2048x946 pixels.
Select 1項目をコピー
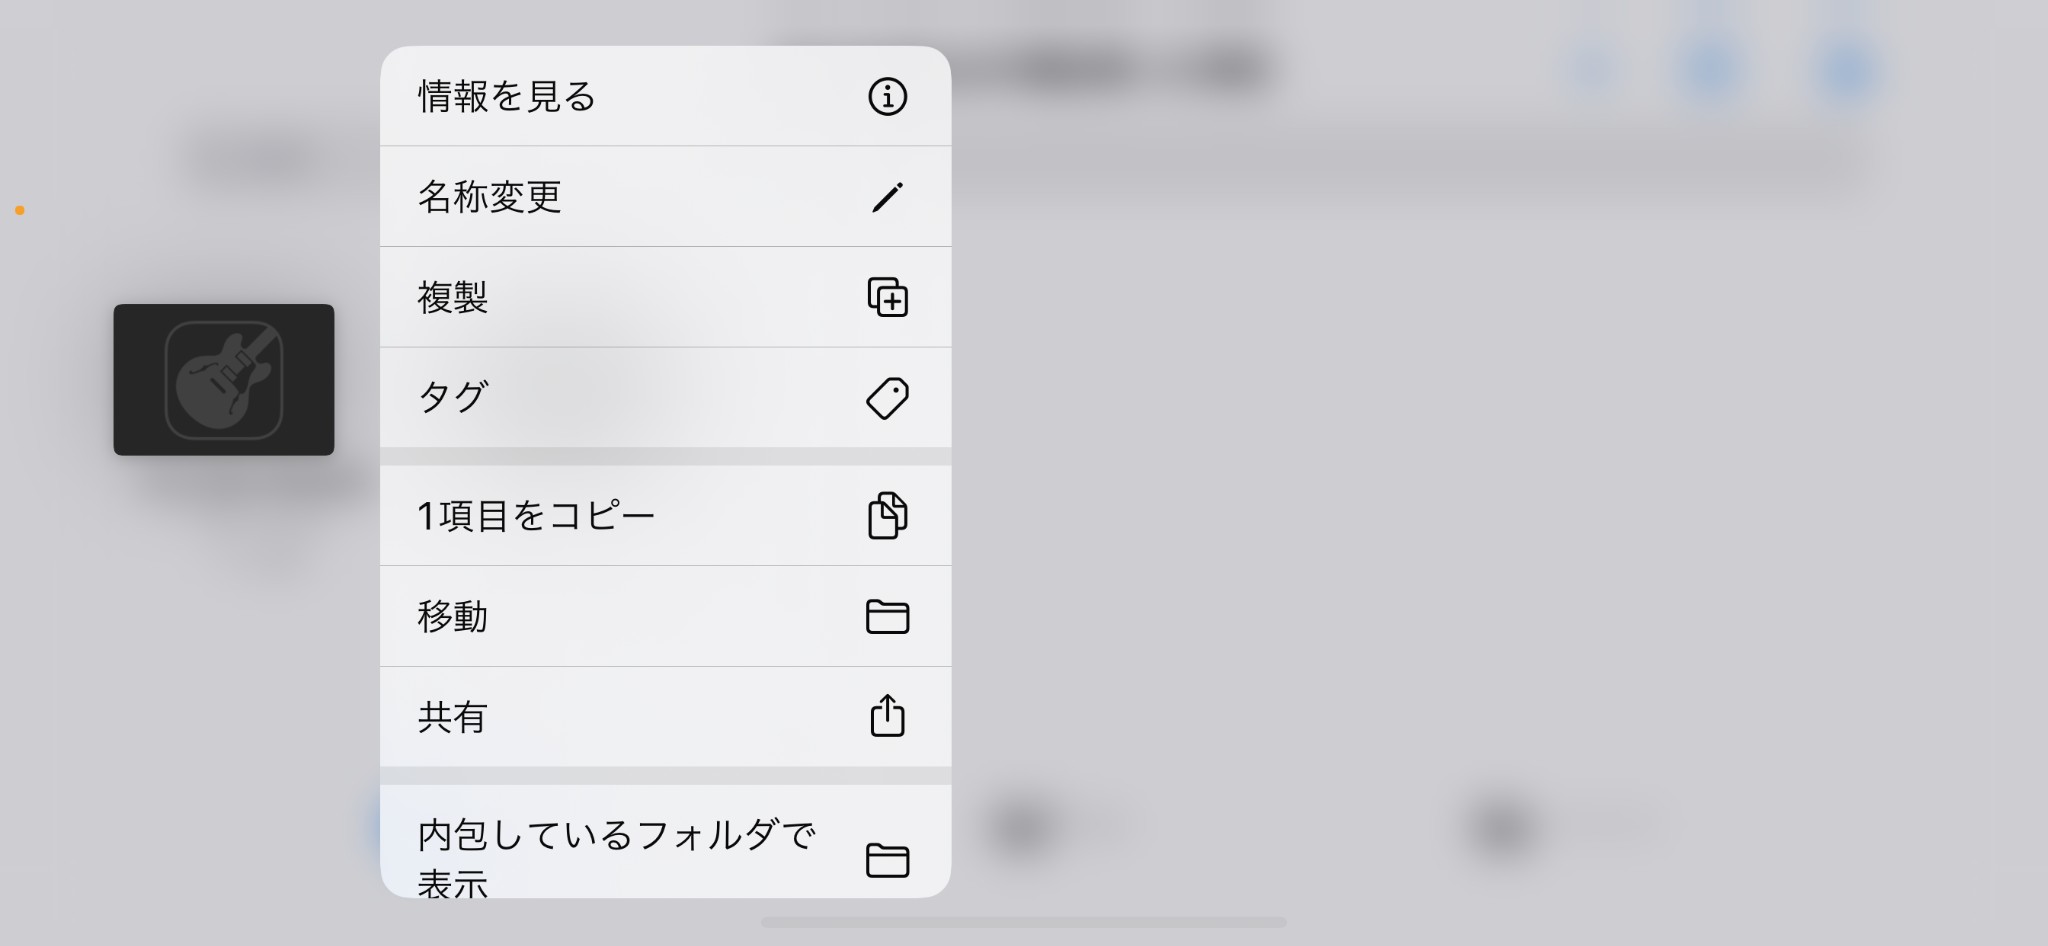(x=665, y=516)
